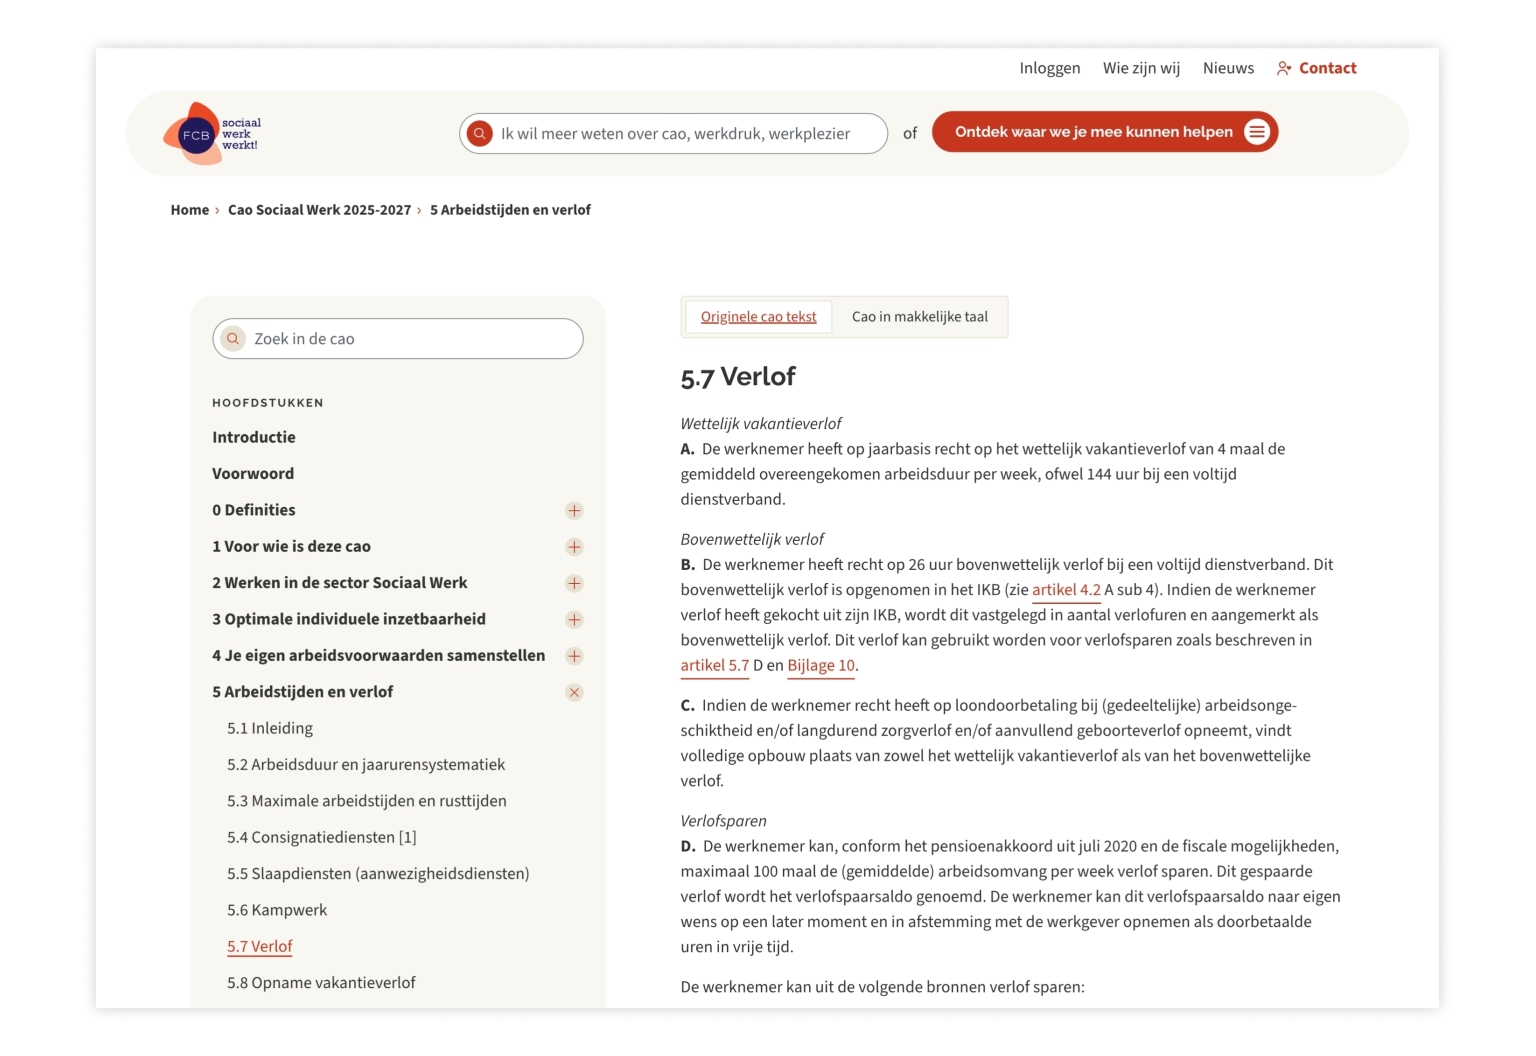Click the Zoek in de cao field

click(x=410, y=339)
